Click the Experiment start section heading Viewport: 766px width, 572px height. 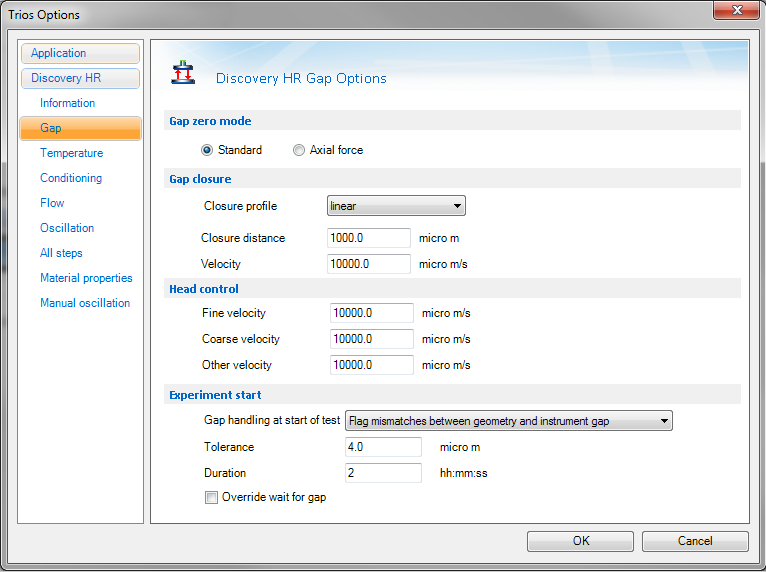pyautogui.click(x=215, y=395)
